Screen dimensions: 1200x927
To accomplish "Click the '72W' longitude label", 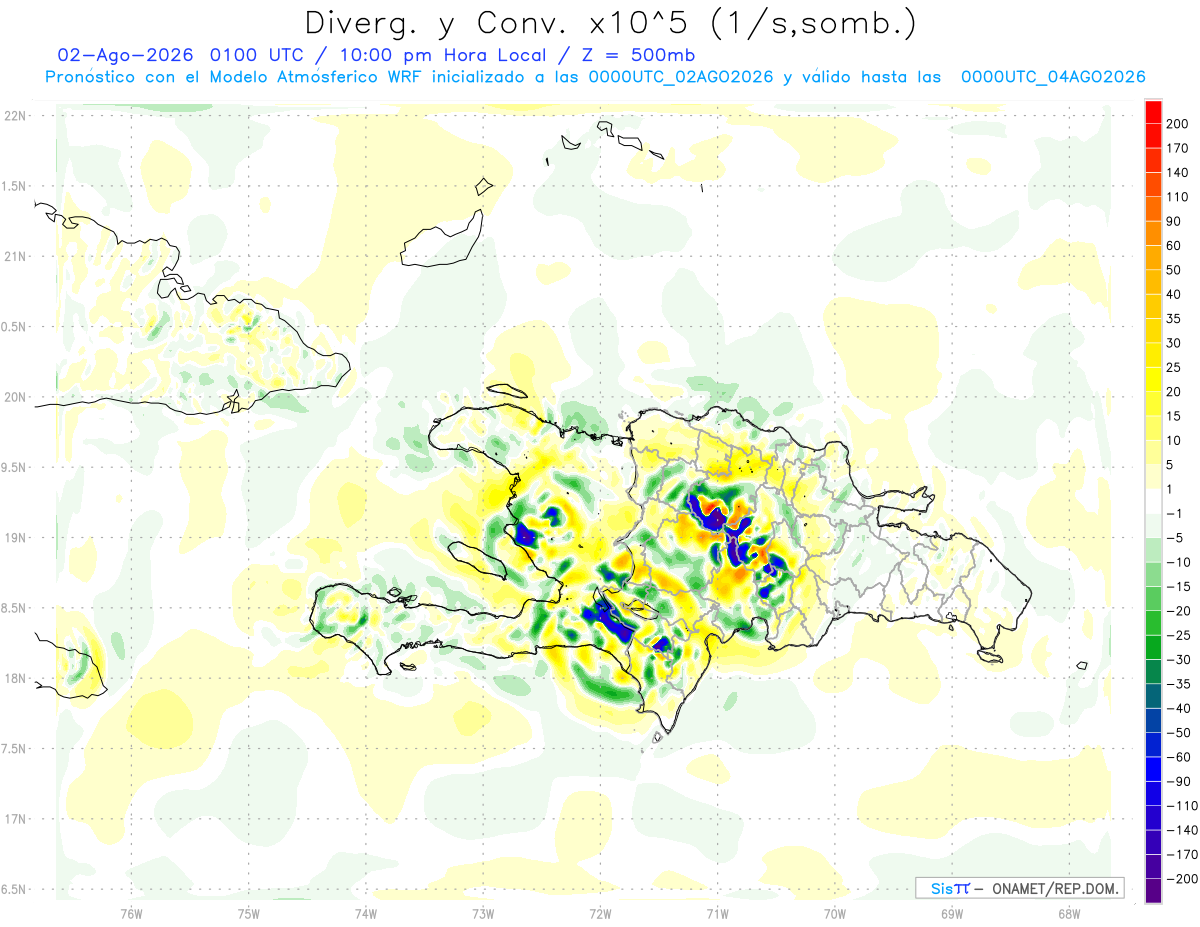I will coord(600,914).
